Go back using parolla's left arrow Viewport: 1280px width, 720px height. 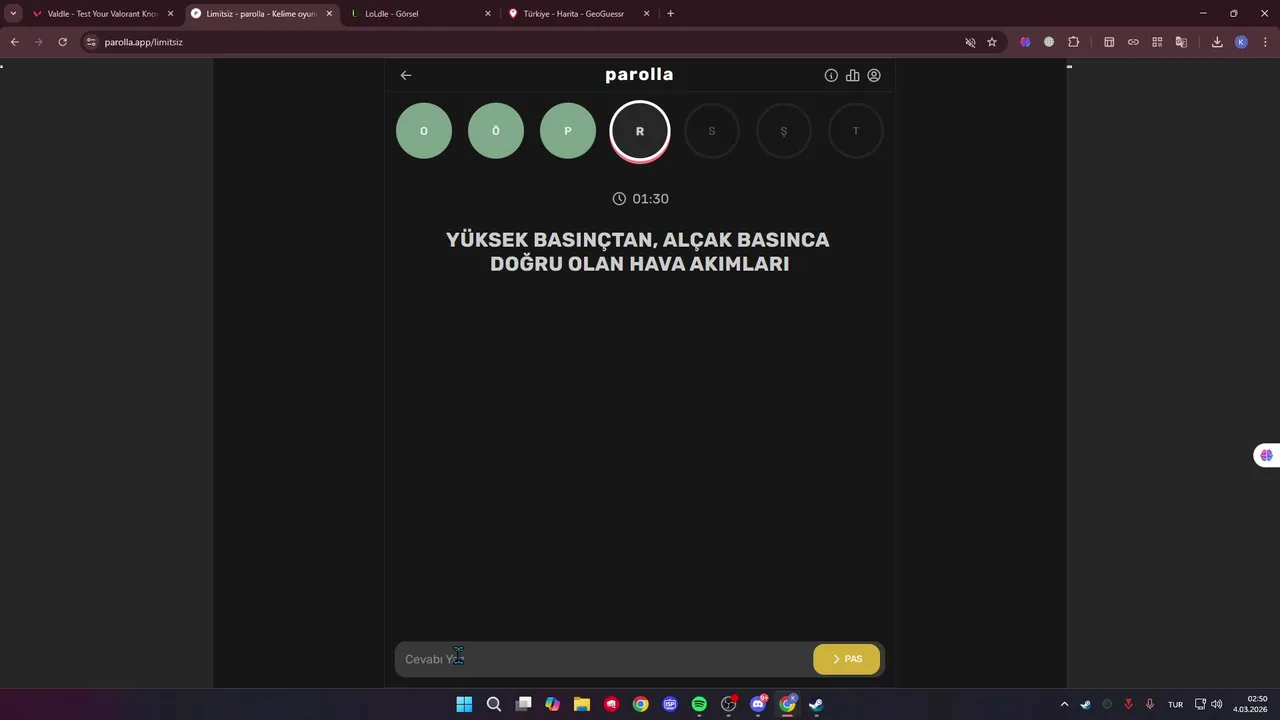[406, 75]
